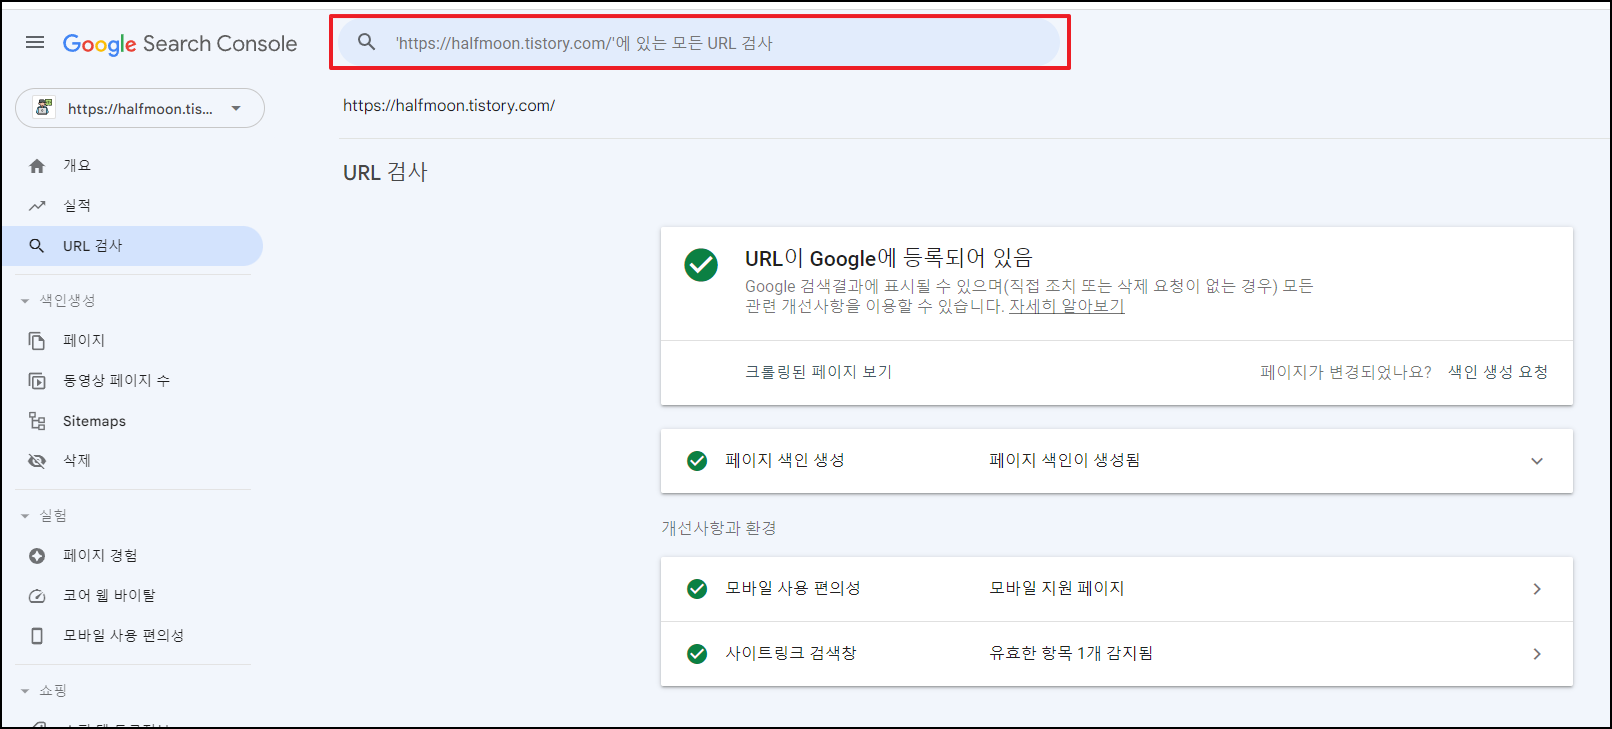Click '사이트링크 검색창' row label
Image resolution: width=1612 pixels, height=729 pixels.
point(790,654)
